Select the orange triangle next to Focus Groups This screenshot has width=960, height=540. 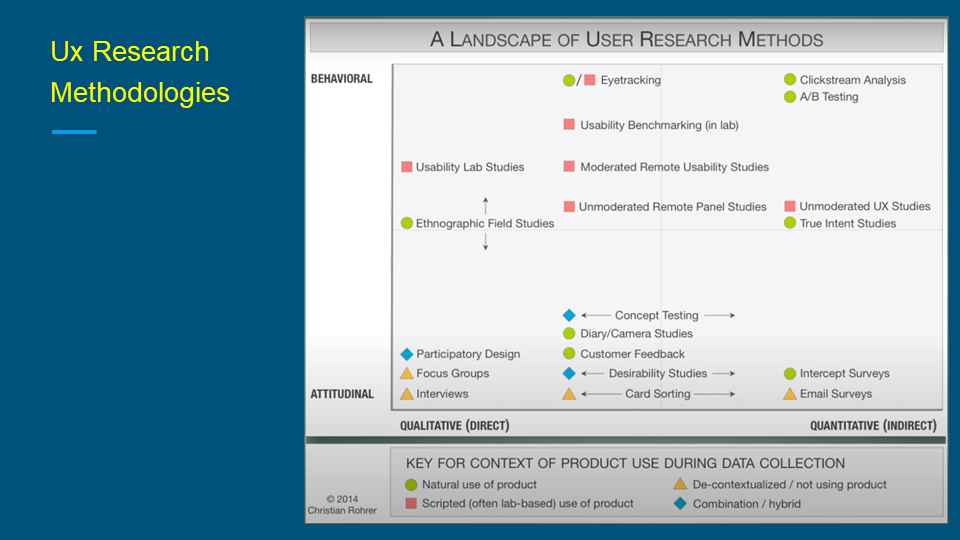407,373
